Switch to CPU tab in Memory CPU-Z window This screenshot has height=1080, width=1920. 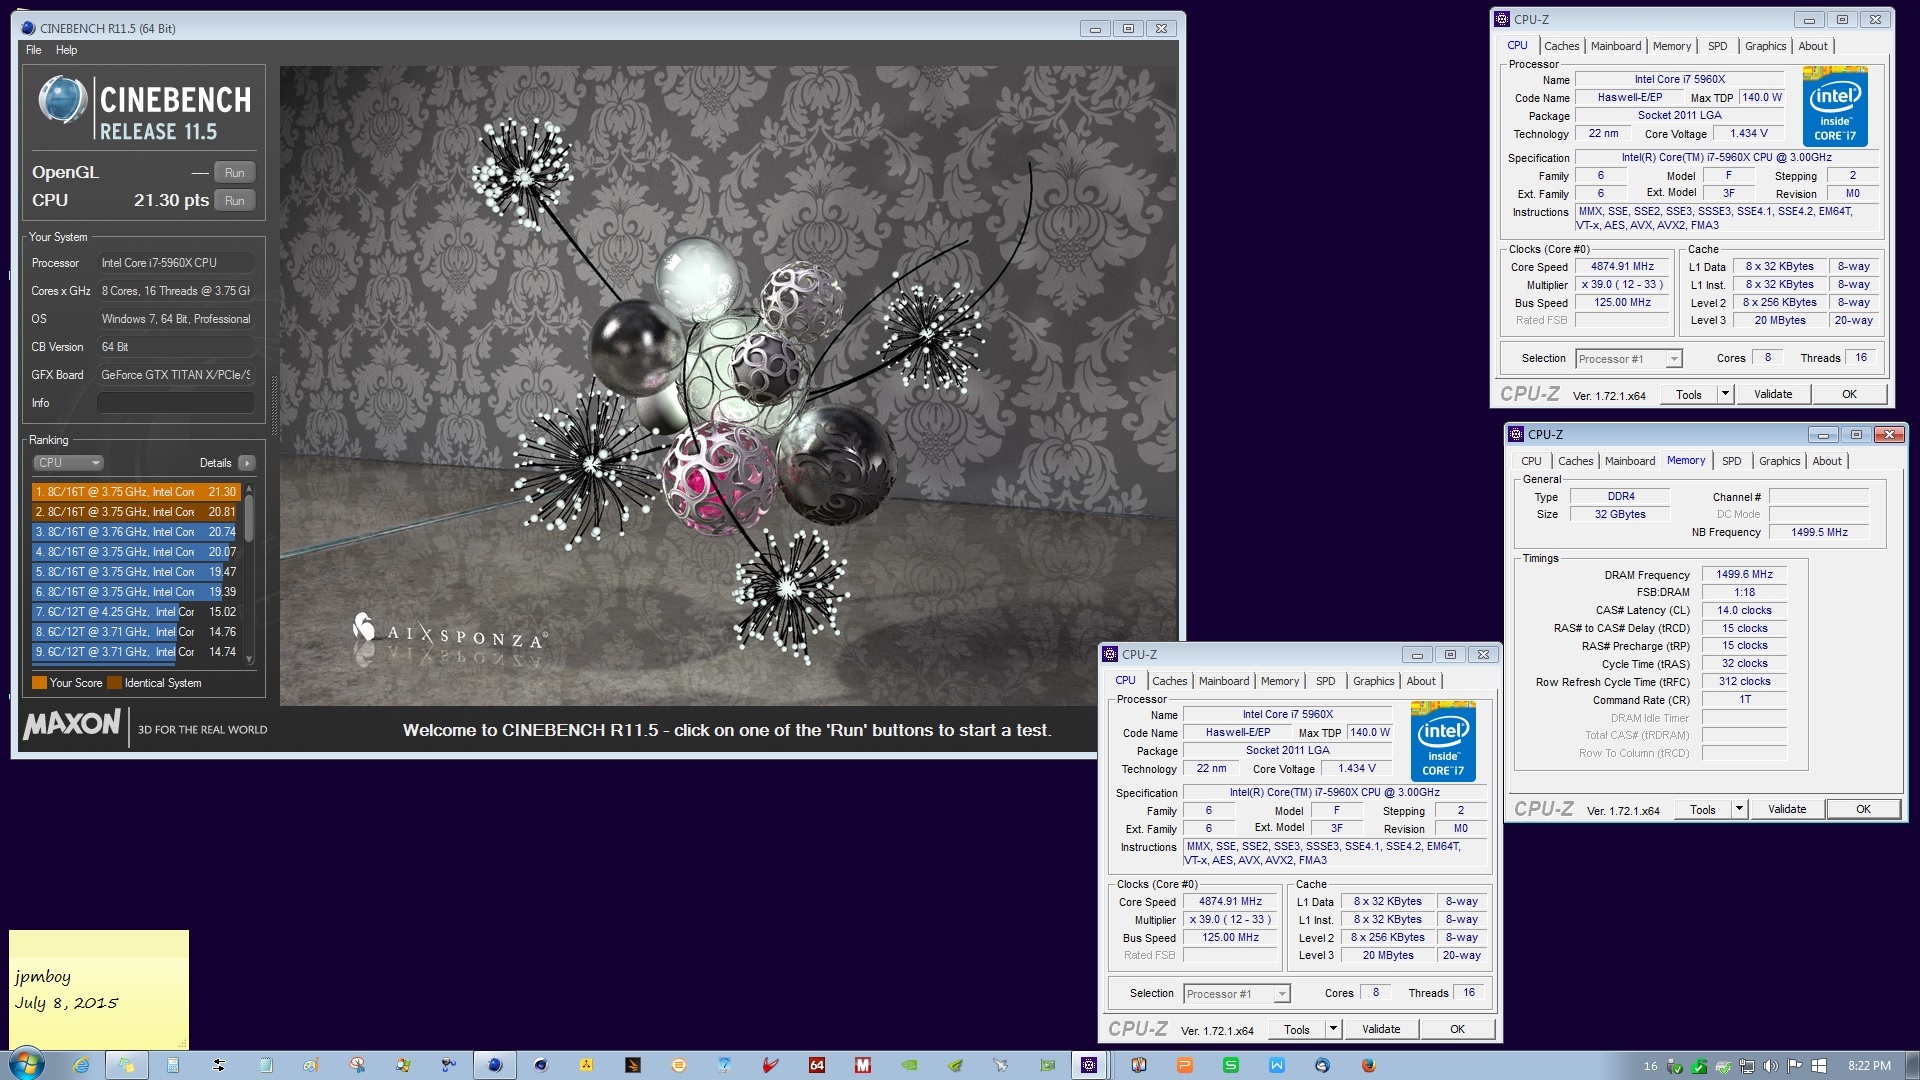coord(1531,461)
